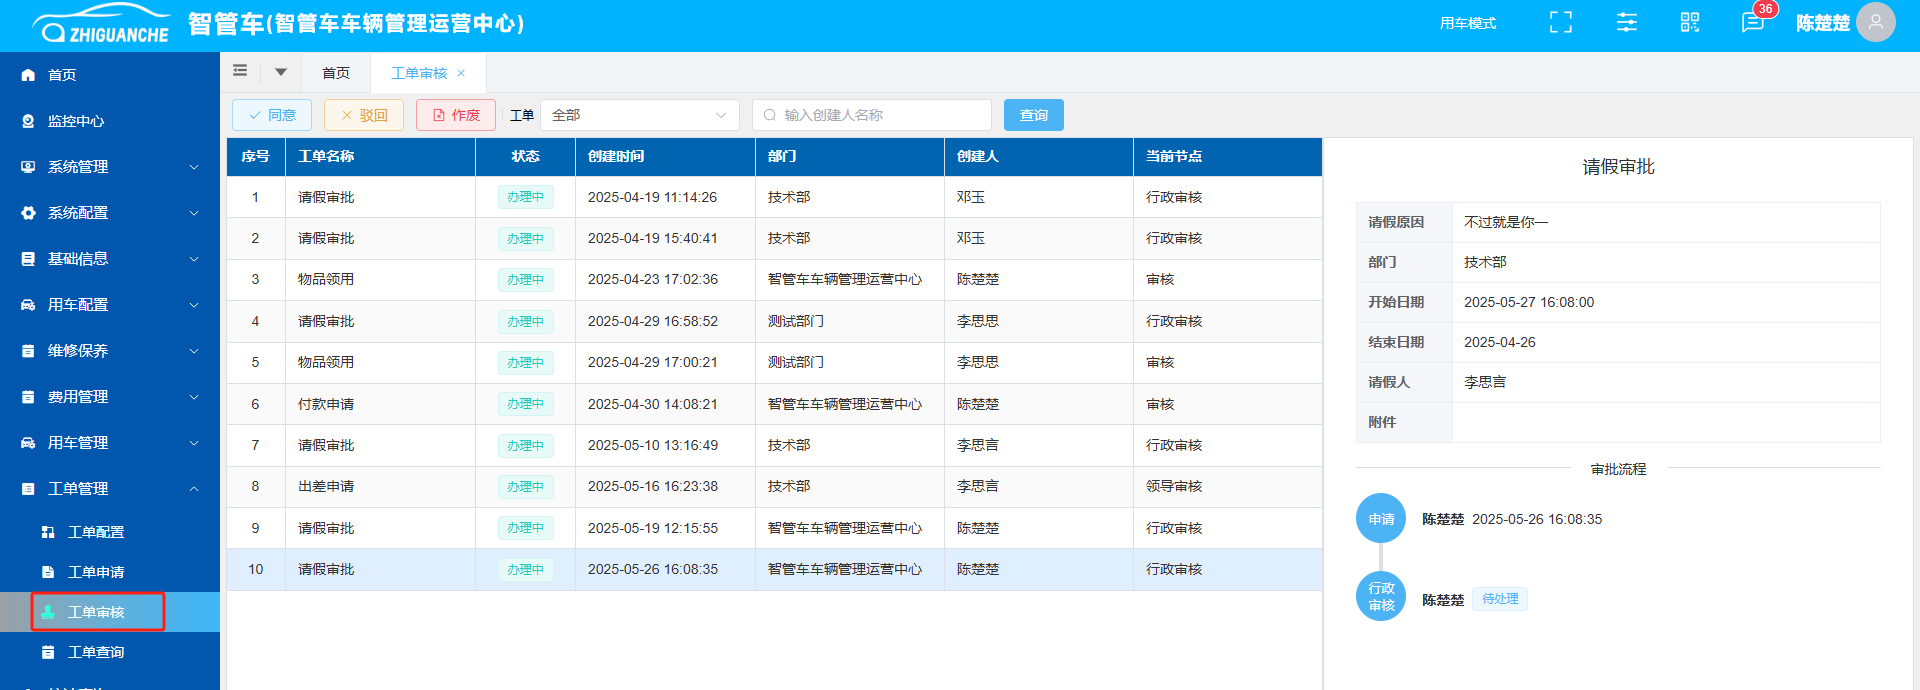The height and width of the screenshot is (690, 1920).
Task: Close the 工单审核 tab
Action: tap(461, 73)
